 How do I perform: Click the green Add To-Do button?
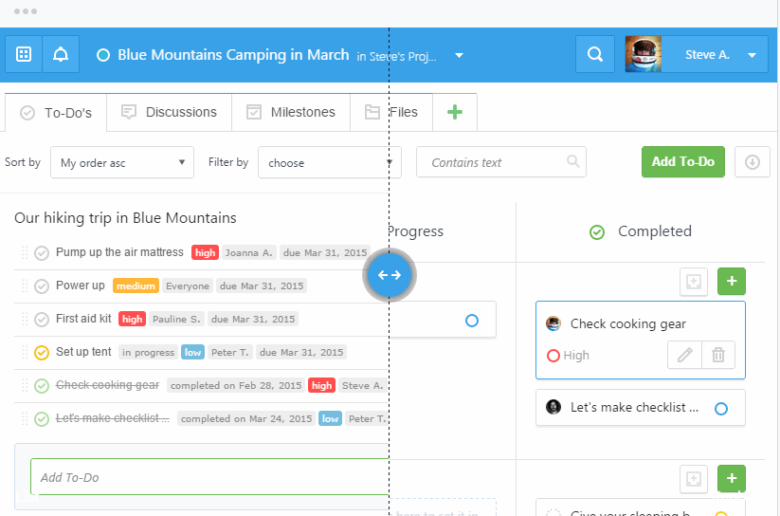[x=683, y=162]
